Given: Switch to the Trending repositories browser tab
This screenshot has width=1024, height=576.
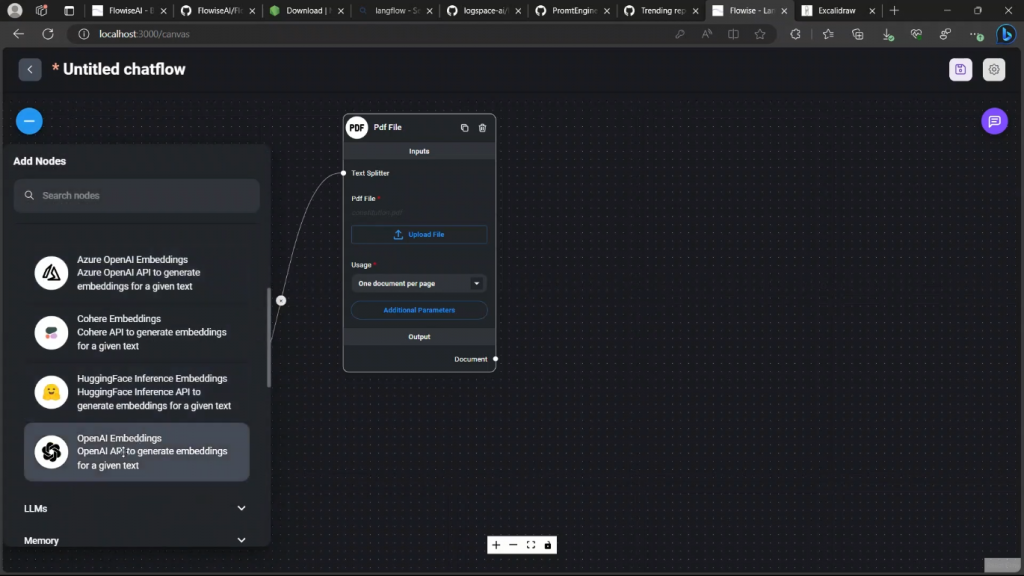Looking at the screenshot, I should (660, 10).
